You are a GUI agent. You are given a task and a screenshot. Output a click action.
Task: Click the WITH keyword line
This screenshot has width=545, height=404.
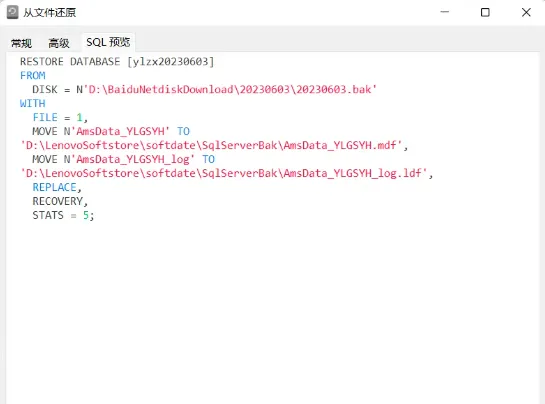33,103
